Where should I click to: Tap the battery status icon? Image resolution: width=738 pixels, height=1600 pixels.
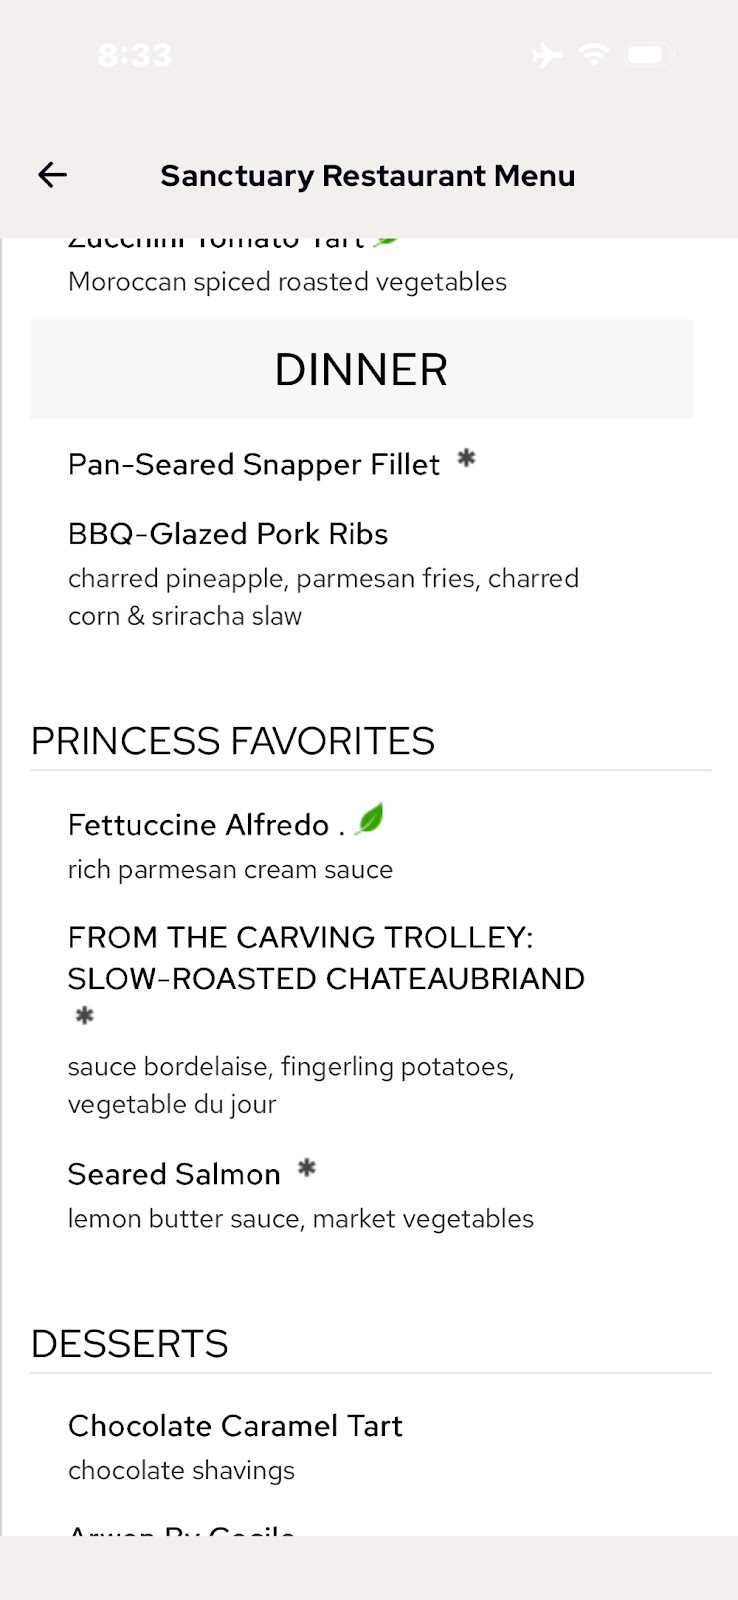[648, 55]
